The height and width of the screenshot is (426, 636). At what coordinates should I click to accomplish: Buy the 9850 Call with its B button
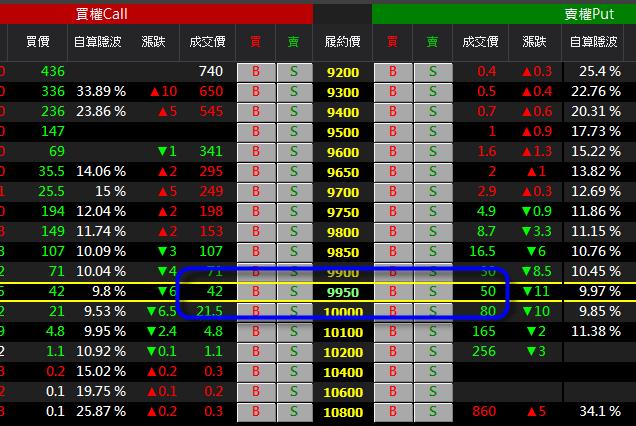[x=256, y=252]
